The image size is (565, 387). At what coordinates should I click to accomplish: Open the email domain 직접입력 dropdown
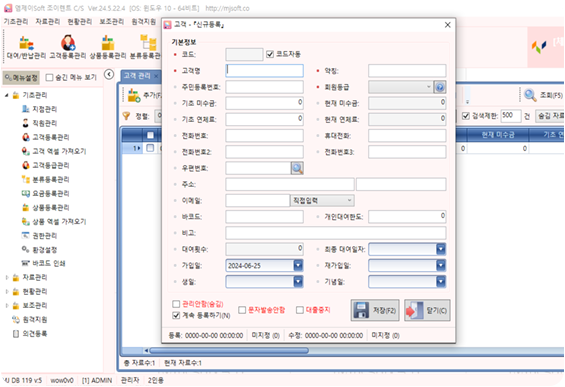pos(322,200)
